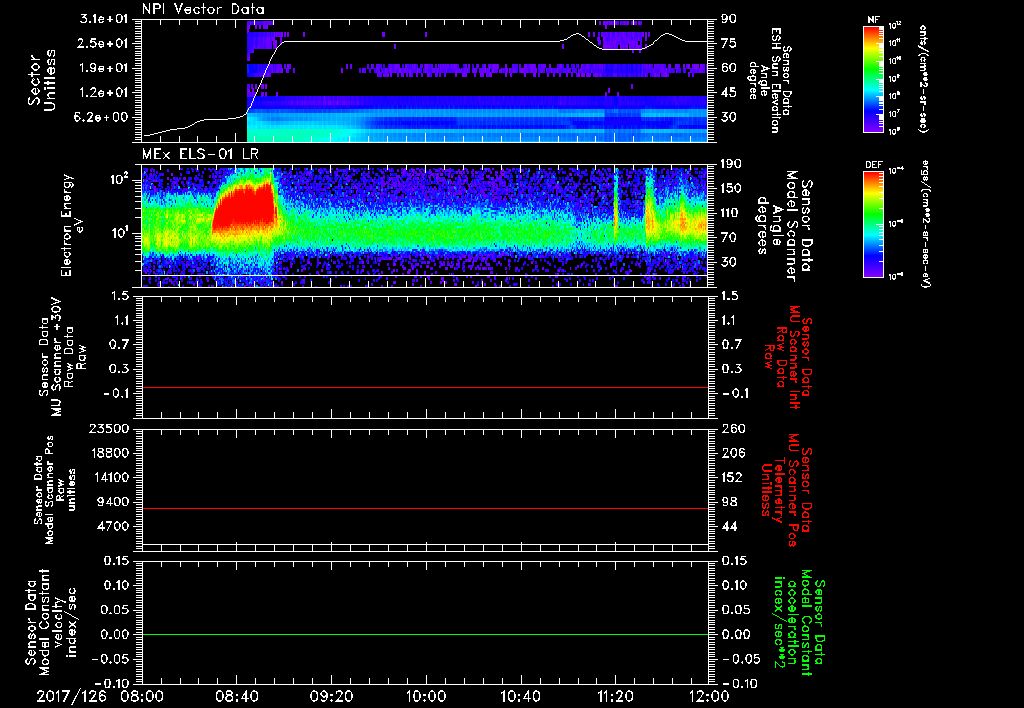Click the '75' sun elevation tick
Screen dimensions: 1024x708
click(729, 43)
